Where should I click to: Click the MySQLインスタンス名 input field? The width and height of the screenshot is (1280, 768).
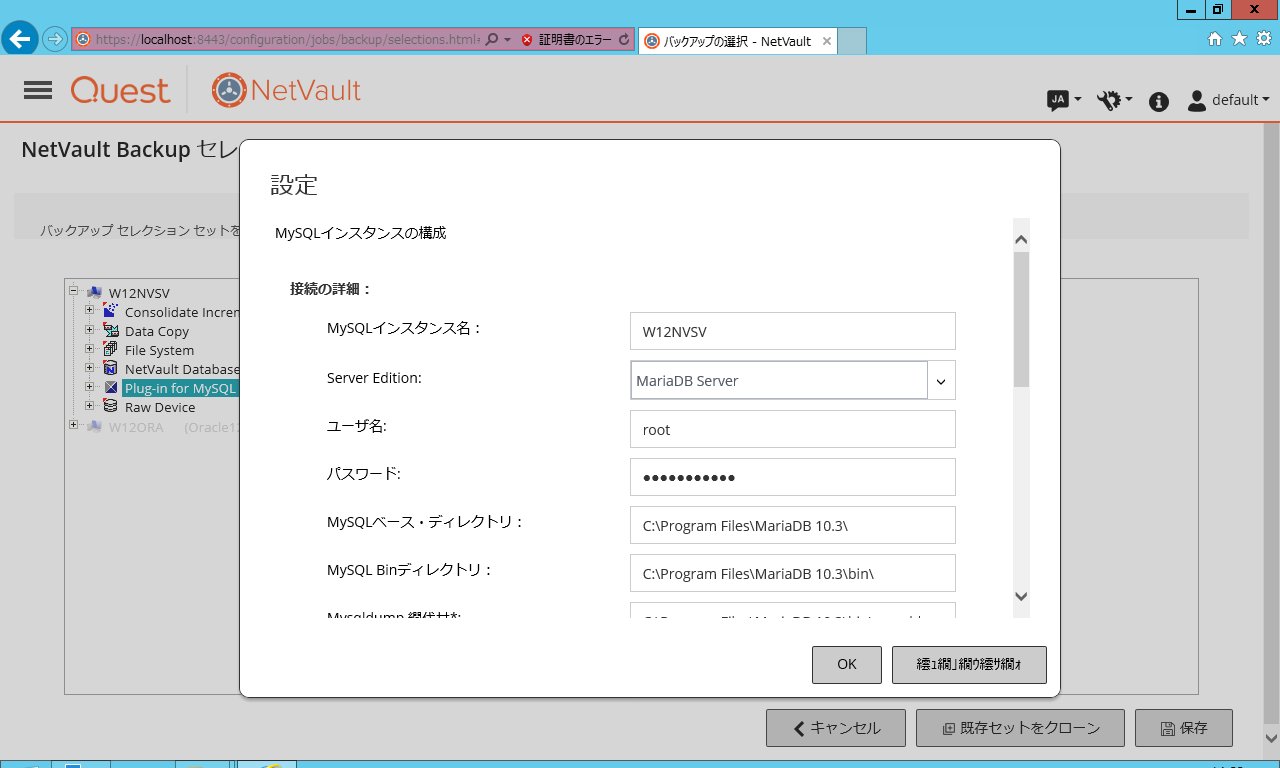tap(793, 331)
